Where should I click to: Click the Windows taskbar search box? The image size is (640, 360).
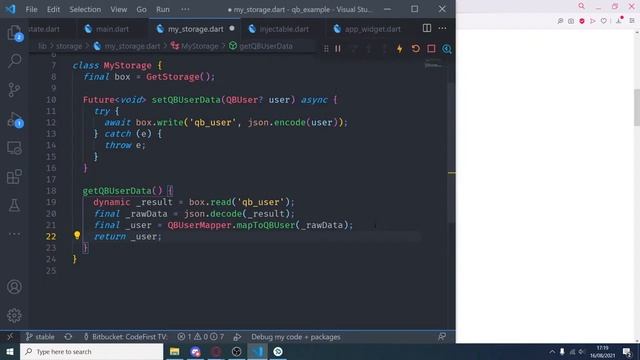(91, 351)
